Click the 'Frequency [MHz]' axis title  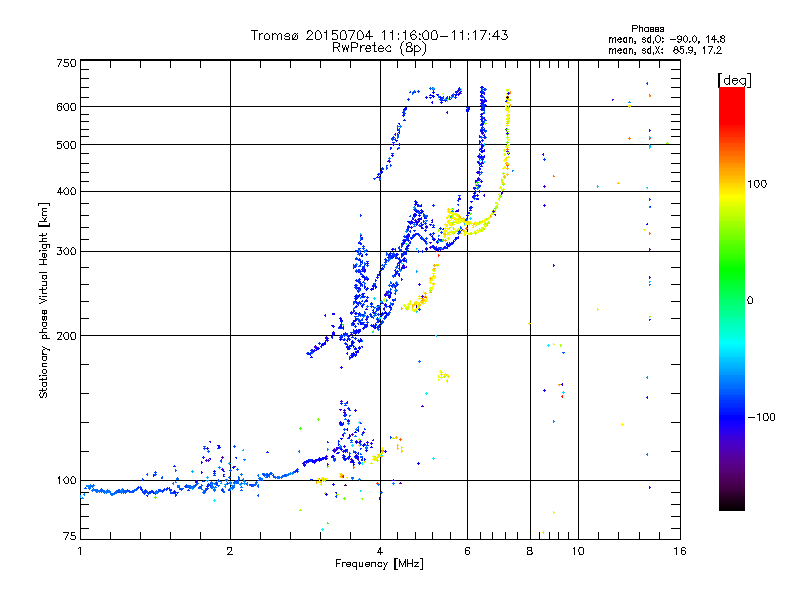click(379, 564)
